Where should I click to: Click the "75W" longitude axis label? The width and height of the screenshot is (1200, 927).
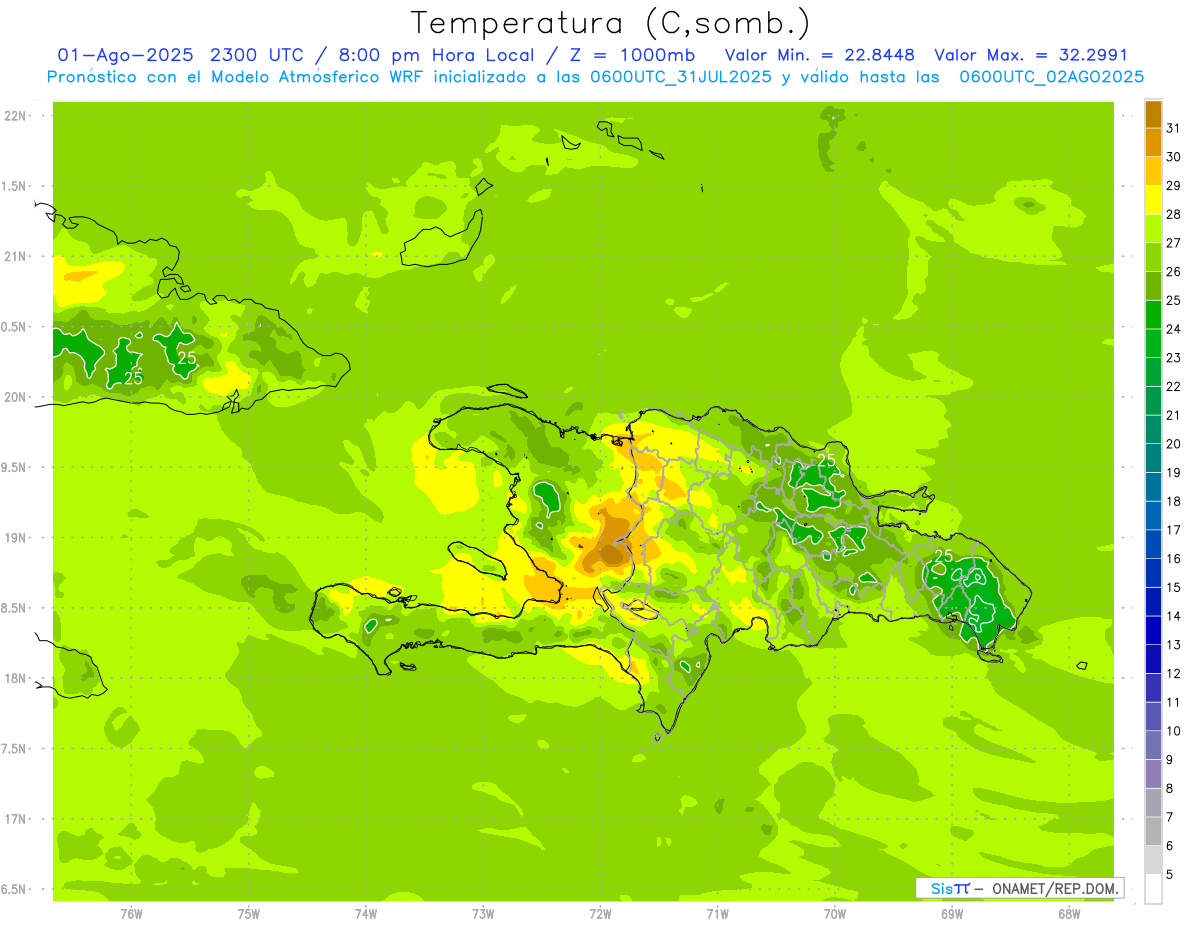click(248, 914)
